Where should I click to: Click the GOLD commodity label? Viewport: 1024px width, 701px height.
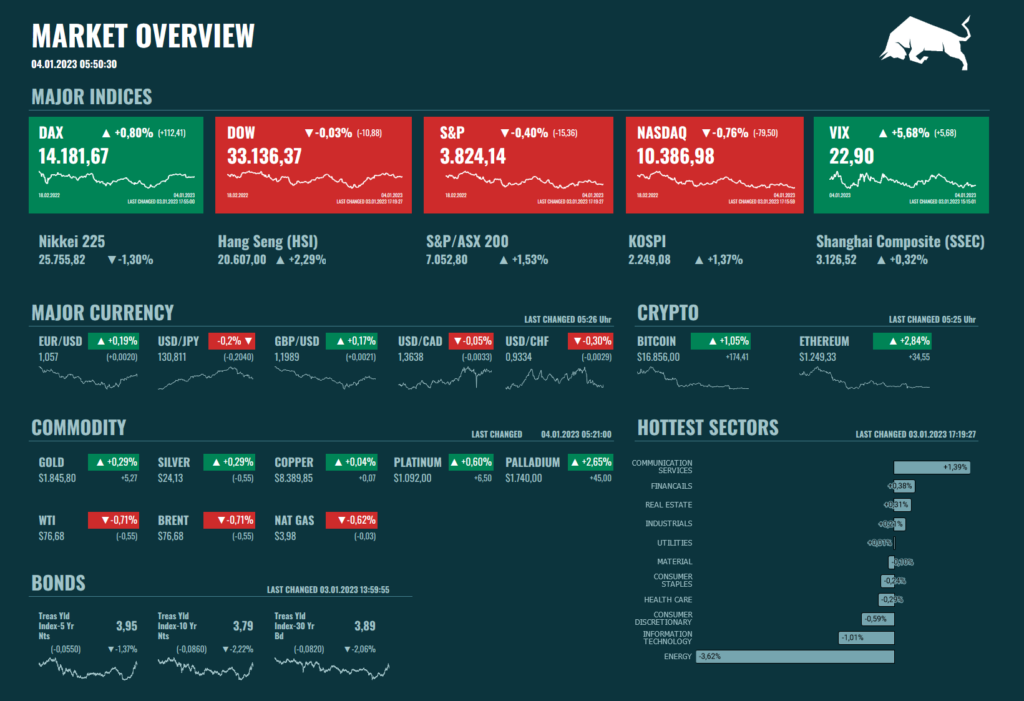pos(51,463)
